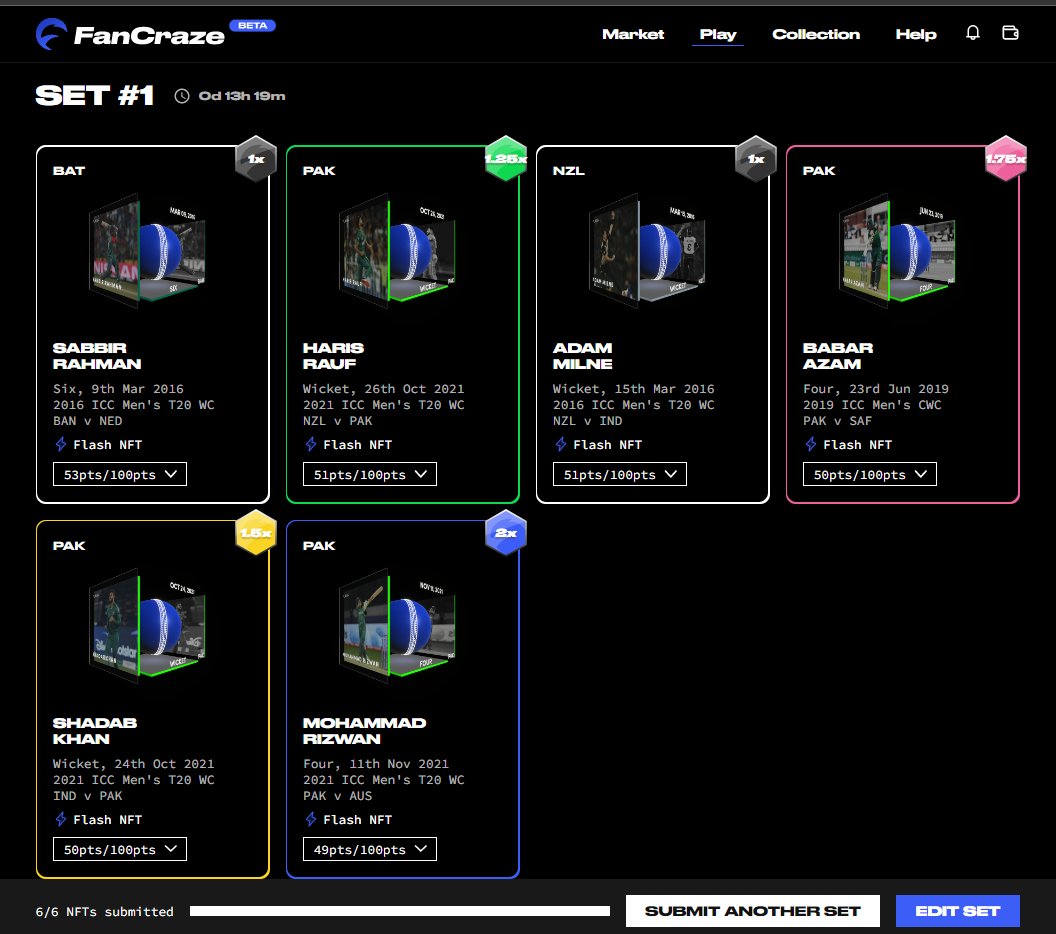Select the Play tab

717,34
